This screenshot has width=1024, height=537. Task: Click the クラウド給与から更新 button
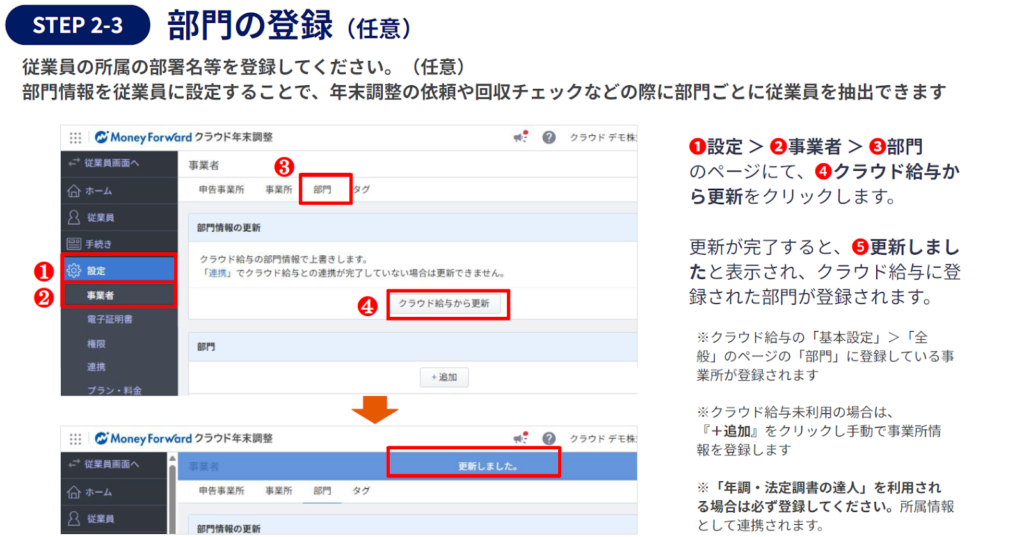point(444,304)
